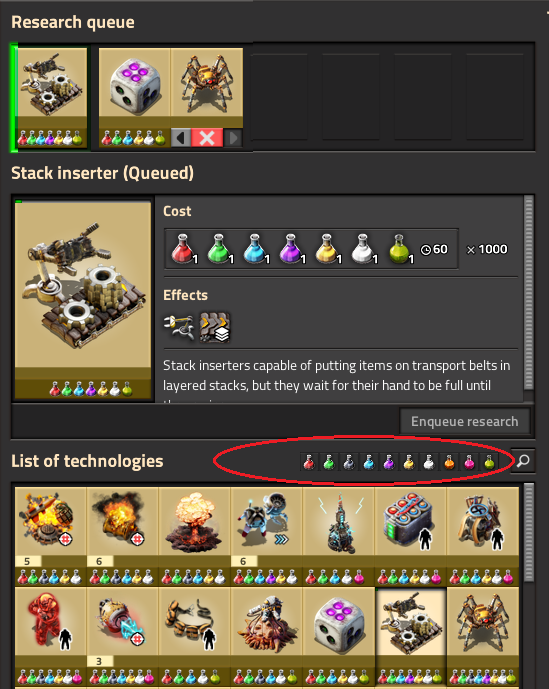The image size is (549, 689).
Task: Open the Stack inserter item effect icon
Action: pyautogui.click(x=178, y=327)
